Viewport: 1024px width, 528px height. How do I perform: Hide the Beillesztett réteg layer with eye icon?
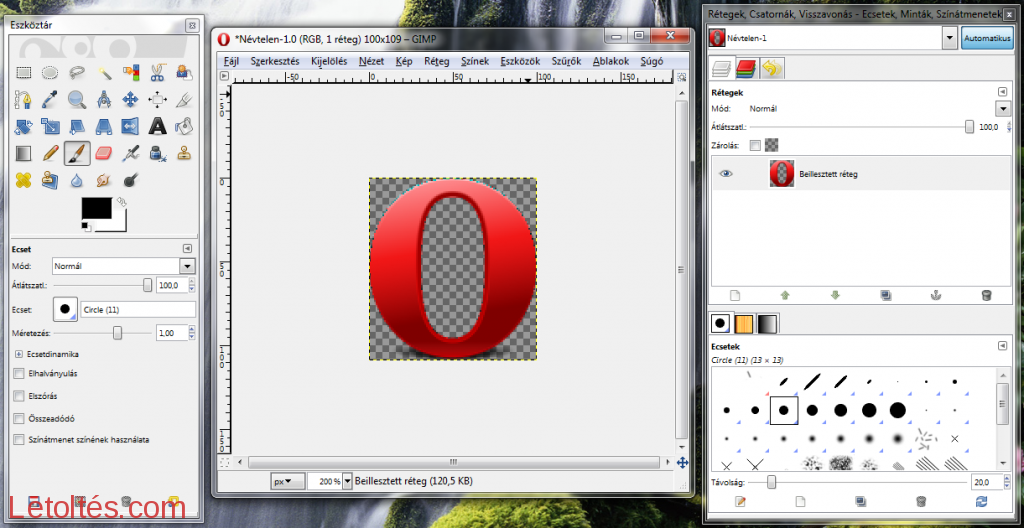726,174
